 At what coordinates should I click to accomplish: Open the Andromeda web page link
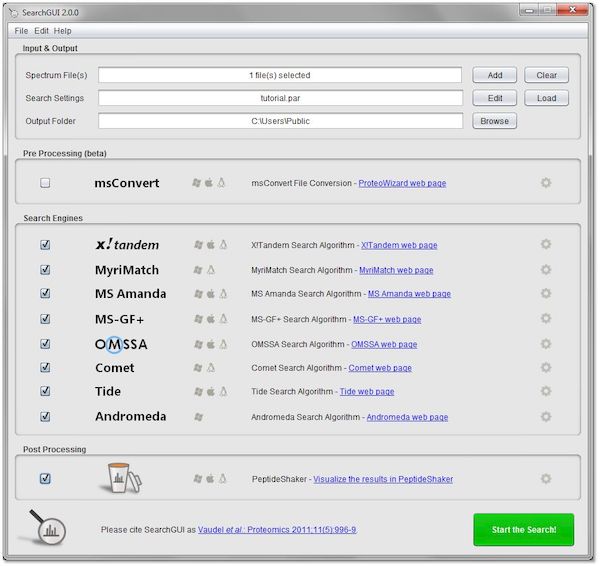tap(407, 417)
